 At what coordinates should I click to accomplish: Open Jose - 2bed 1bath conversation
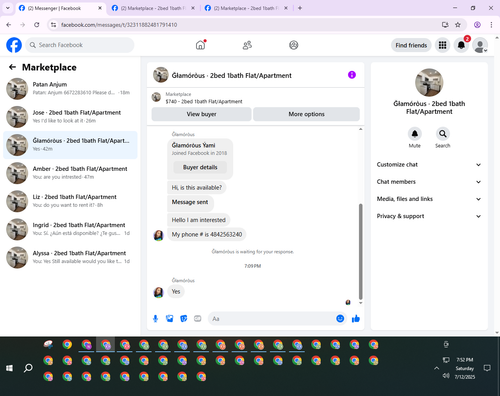pos(70,117)
